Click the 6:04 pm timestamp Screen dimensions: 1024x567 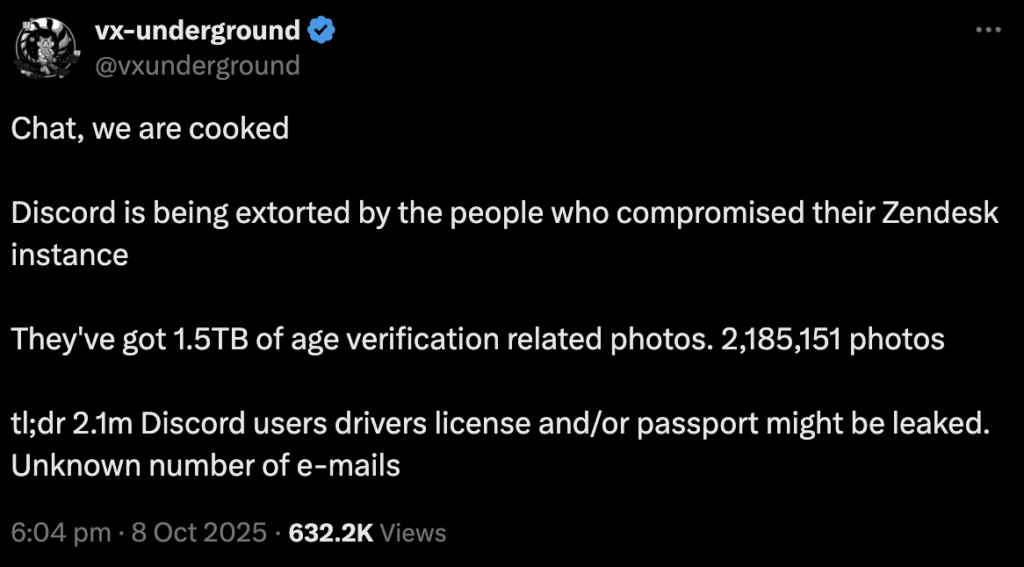pos(61,533)
